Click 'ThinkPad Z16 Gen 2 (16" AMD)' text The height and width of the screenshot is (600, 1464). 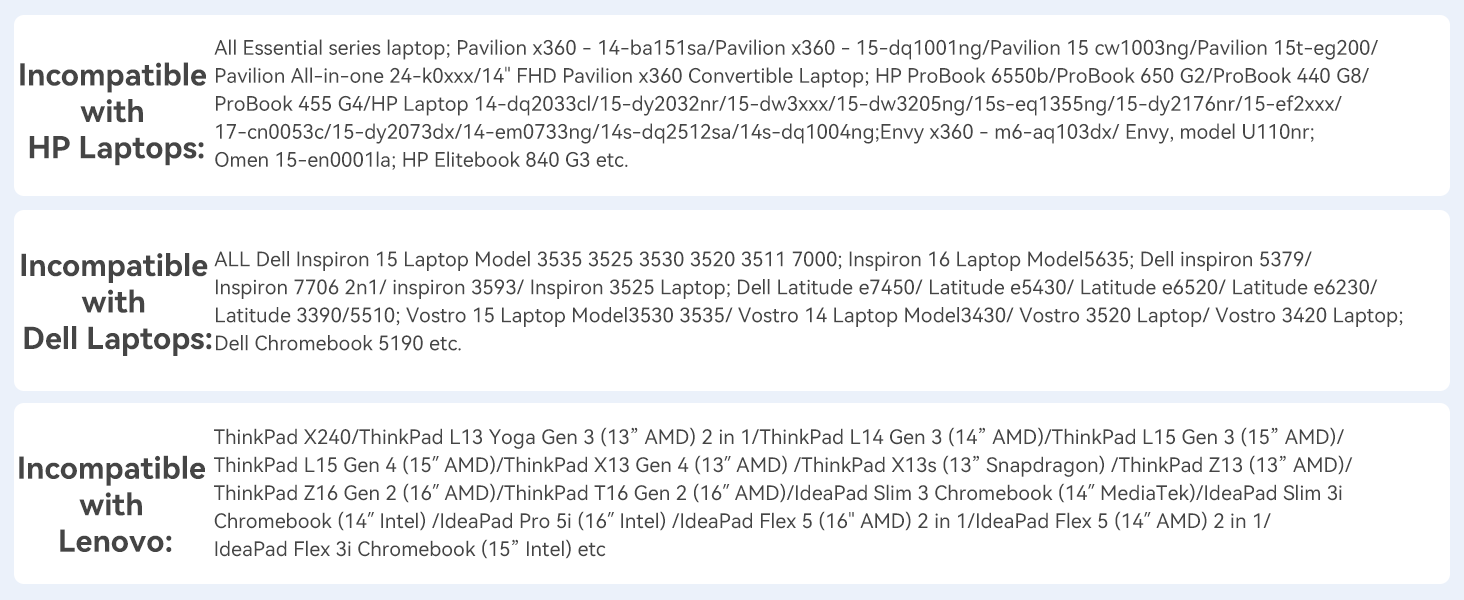pyautogui.click(x=355, y=493)
